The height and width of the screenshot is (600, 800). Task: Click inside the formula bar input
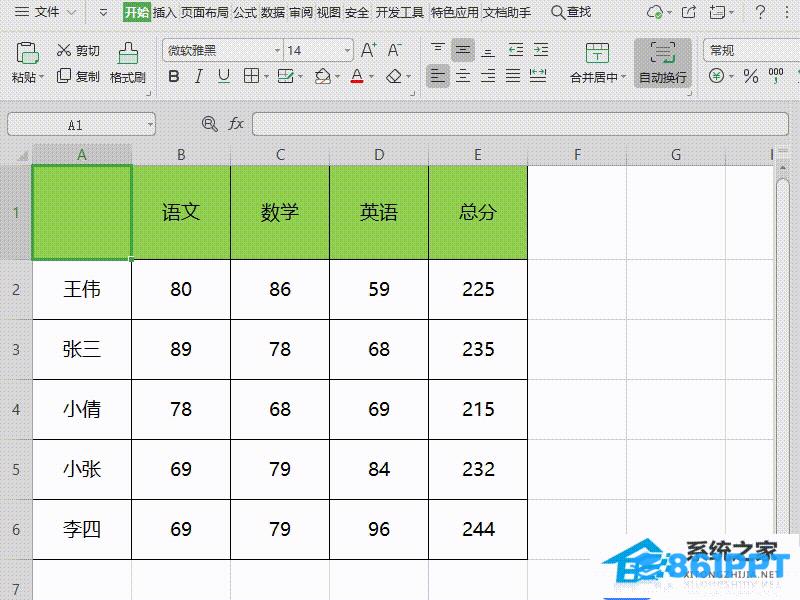pos(520,124)
